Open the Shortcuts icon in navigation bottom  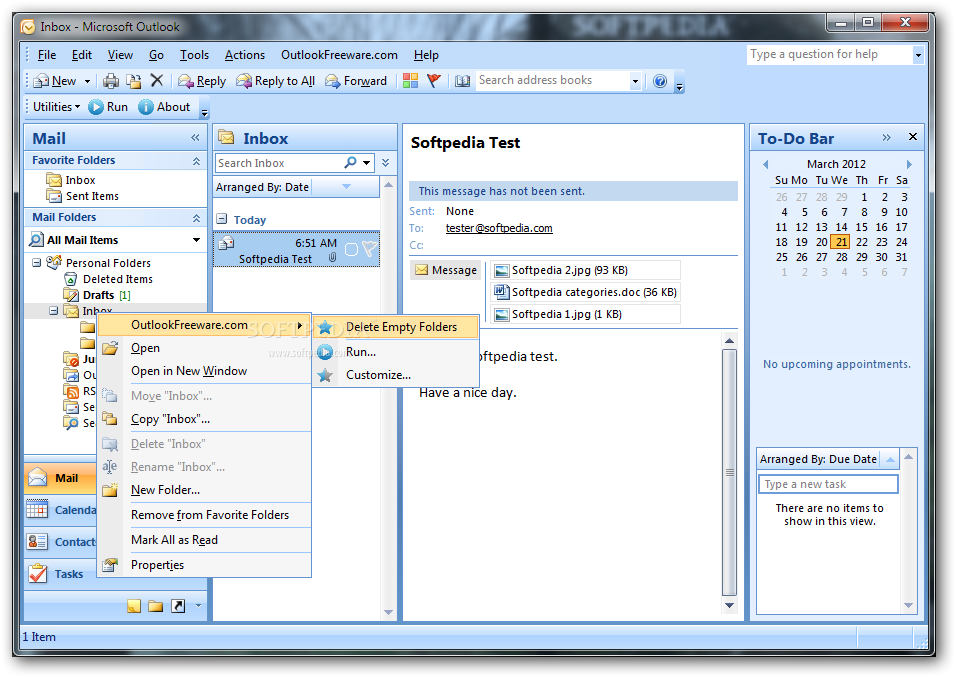pos(178,606)
